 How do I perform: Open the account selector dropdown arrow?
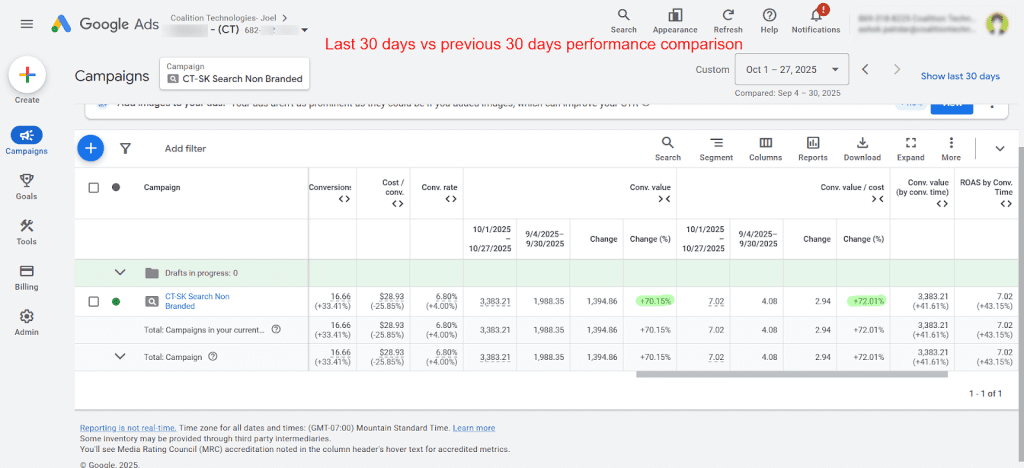(x=304, y=30)
